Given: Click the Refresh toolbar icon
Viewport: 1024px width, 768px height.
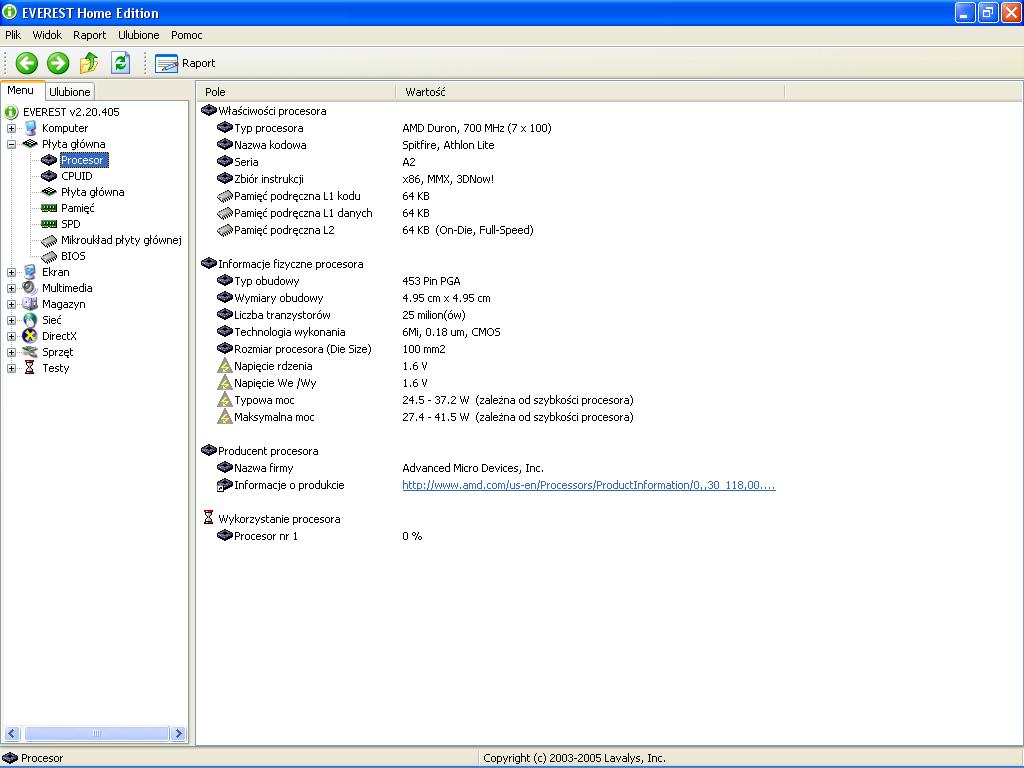Looking at the screenshot, I should pos(121,63).
